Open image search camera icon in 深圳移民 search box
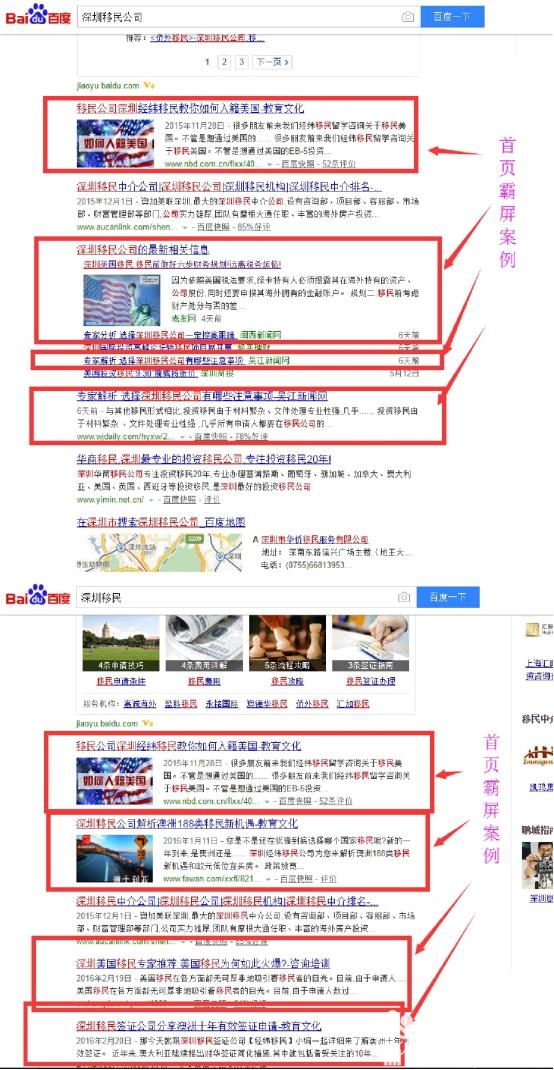The width and height of the screenshot is (554, 1070). pyautogui.click(x=404, y=597)
